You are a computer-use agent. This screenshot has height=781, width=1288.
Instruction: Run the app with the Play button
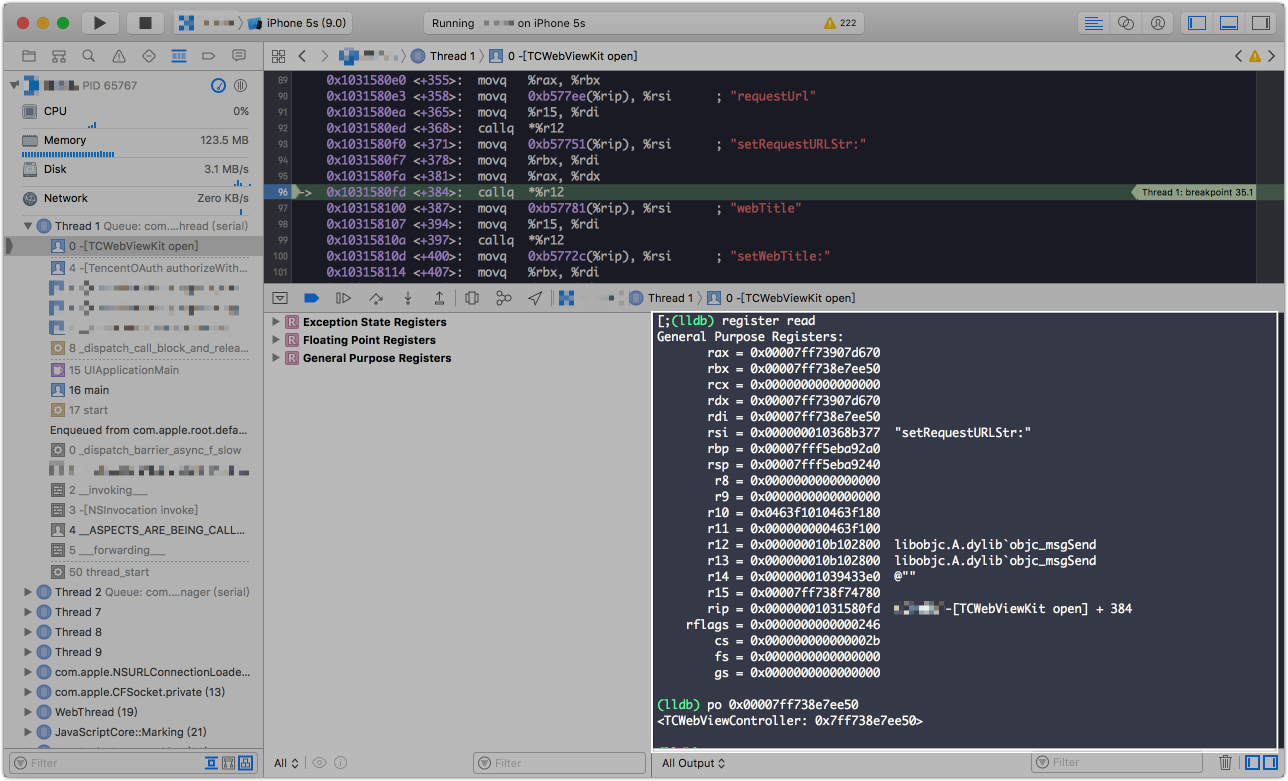point(99,23)
